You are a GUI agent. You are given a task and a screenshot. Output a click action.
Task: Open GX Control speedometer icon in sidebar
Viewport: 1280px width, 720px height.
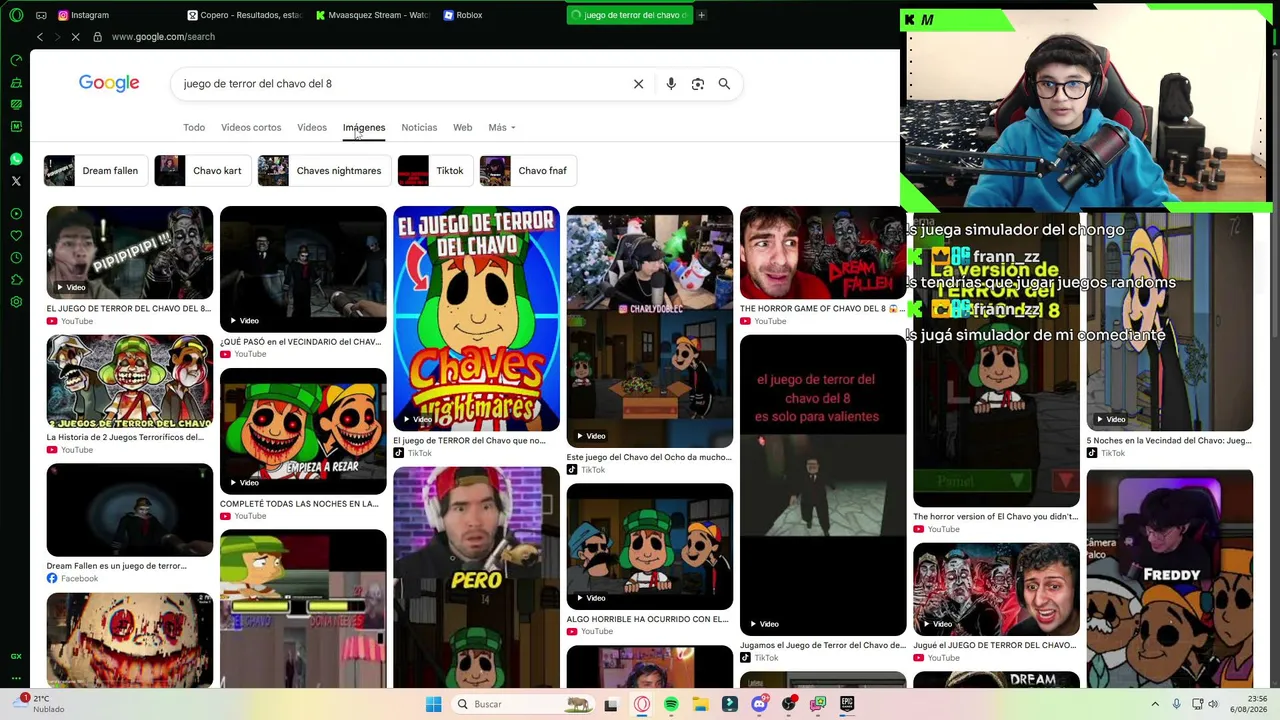point(16,60)
